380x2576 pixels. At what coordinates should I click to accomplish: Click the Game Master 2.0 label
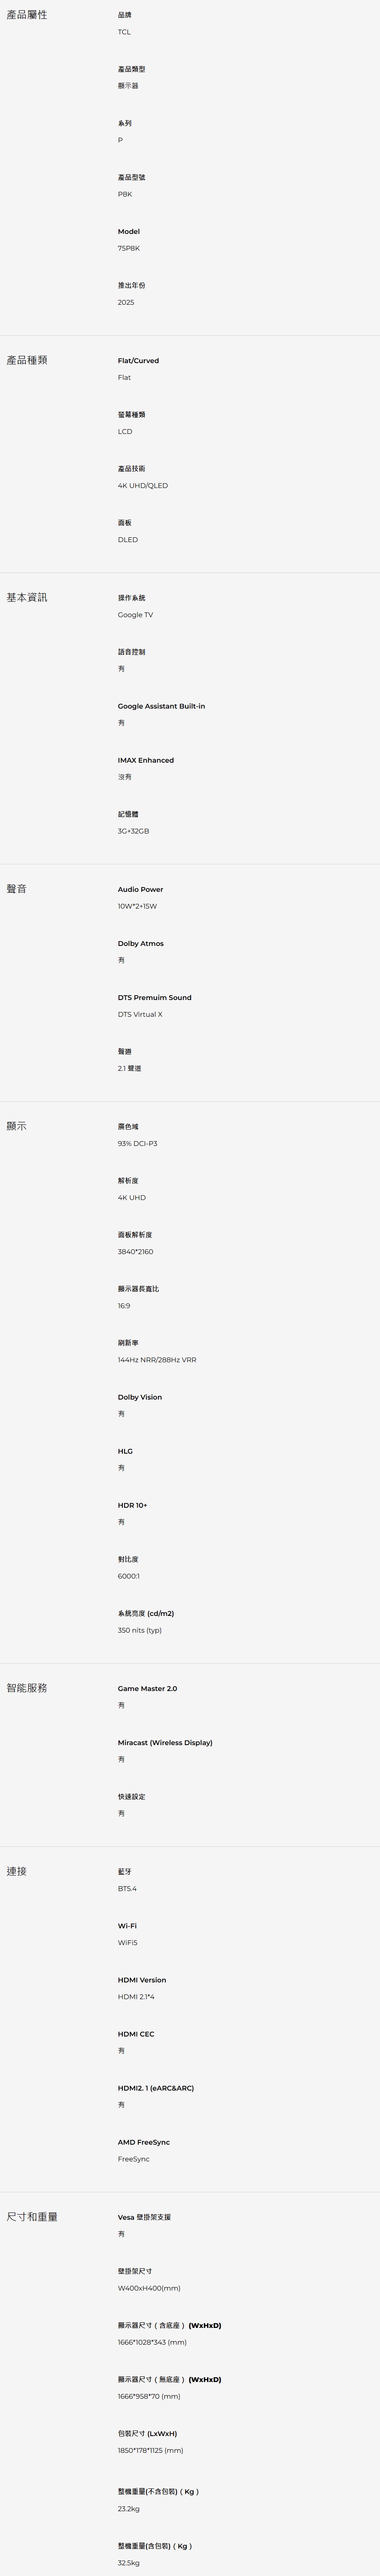point(147,1688)
